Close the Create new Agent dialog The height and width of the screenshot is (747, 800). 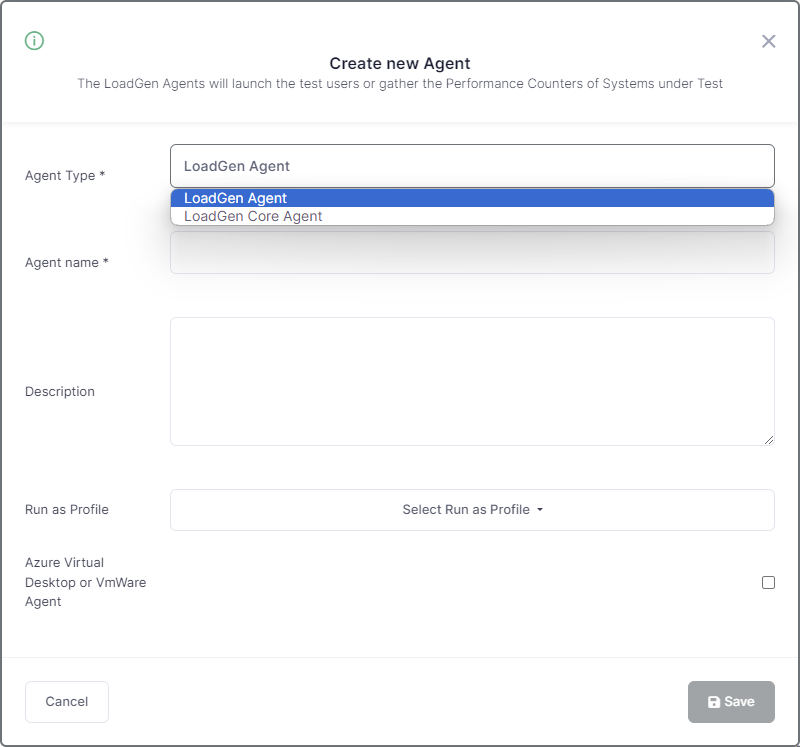768,41
